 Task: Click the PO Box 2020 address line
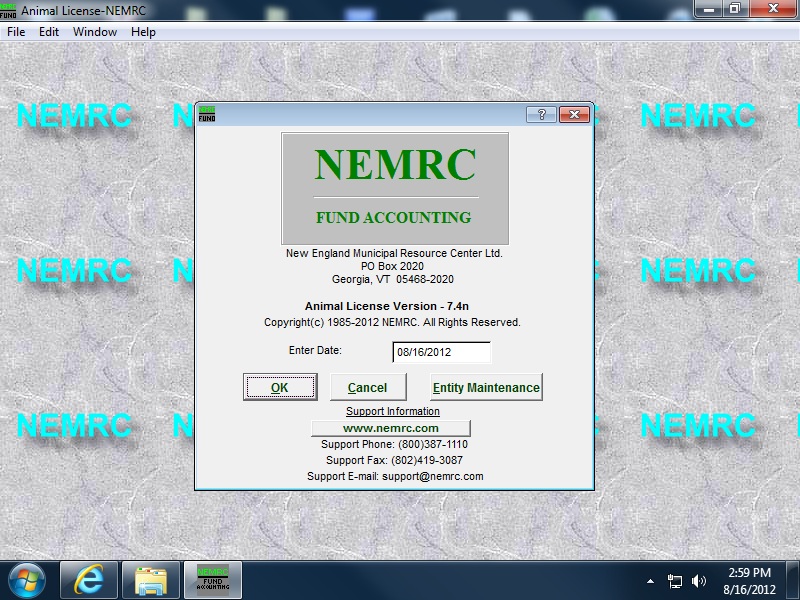pyautogui.click(x=392, y=266)
